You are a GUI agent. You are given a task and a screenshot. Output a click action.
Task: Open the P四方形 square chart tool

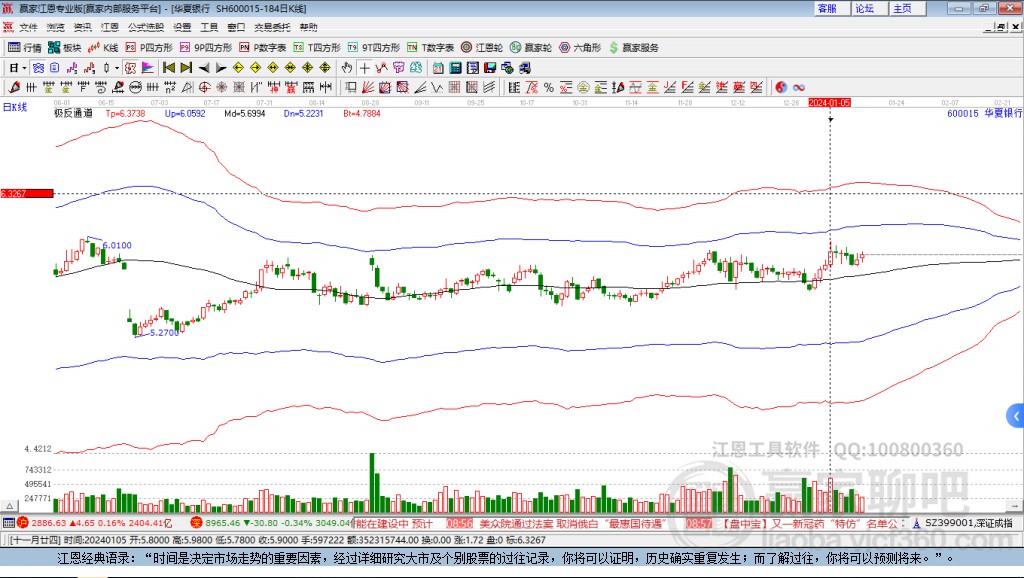150,47
